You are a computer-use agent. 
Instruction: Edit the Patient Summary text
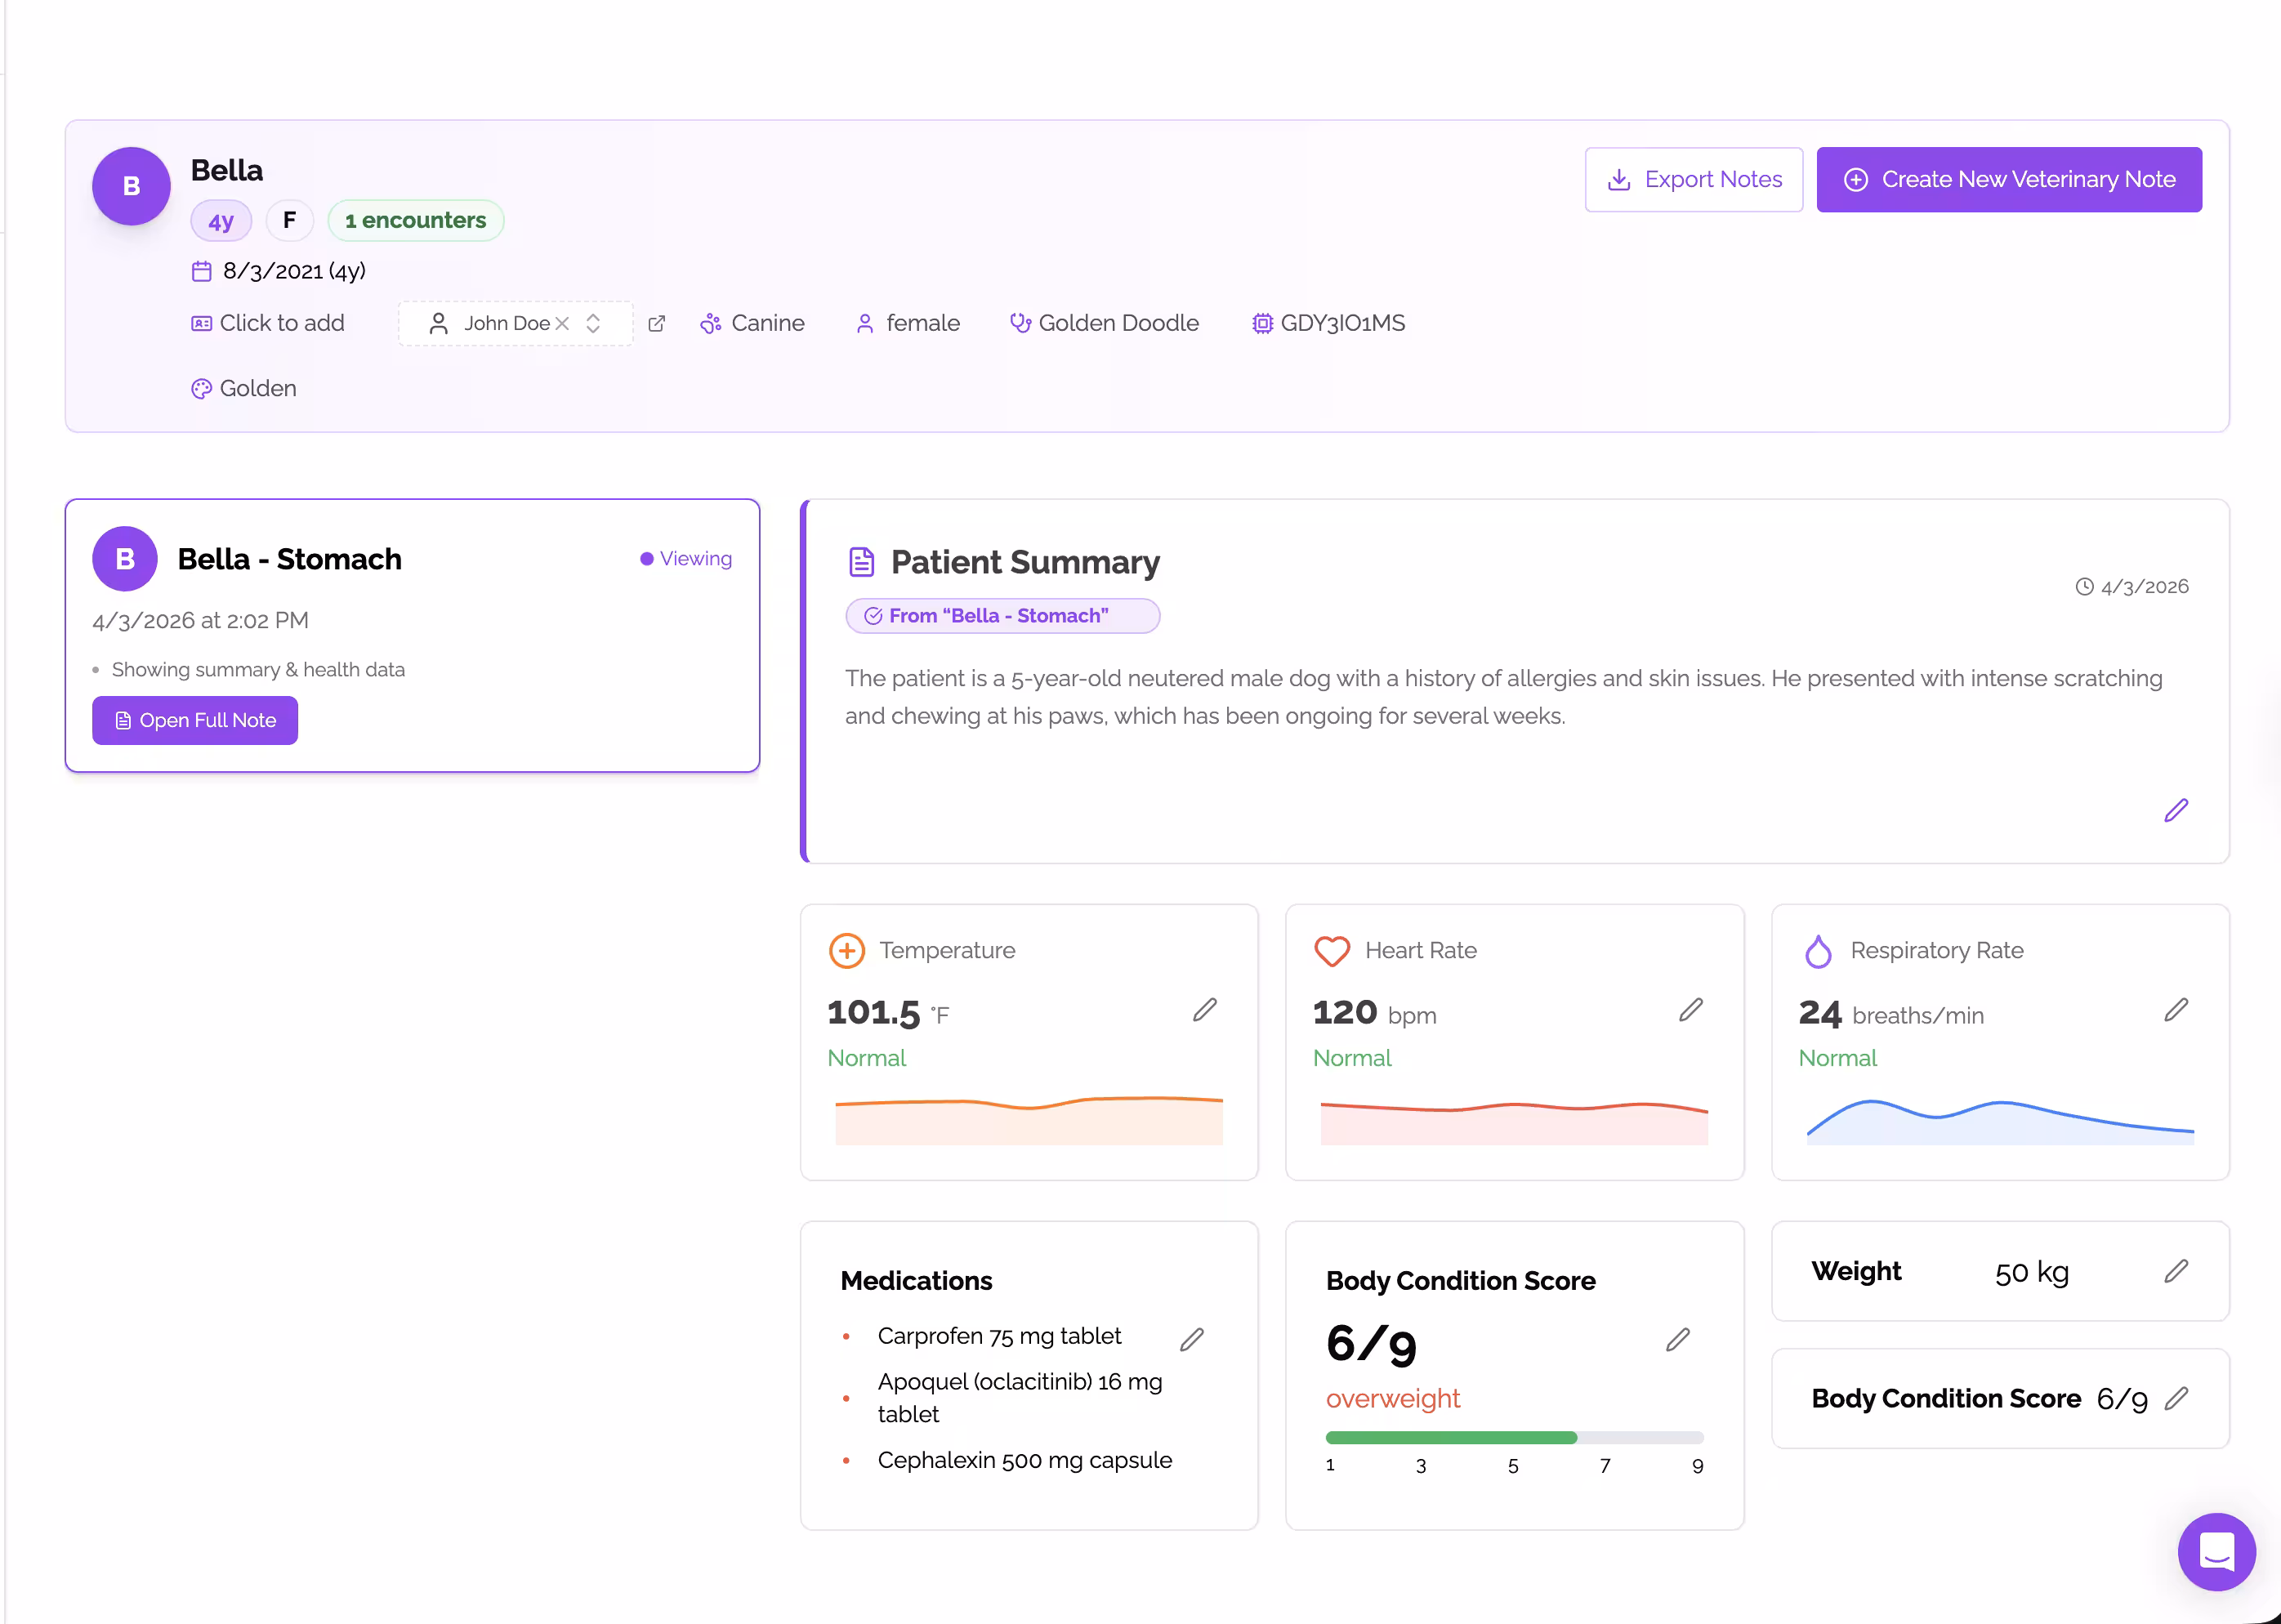pos(2176,810)
